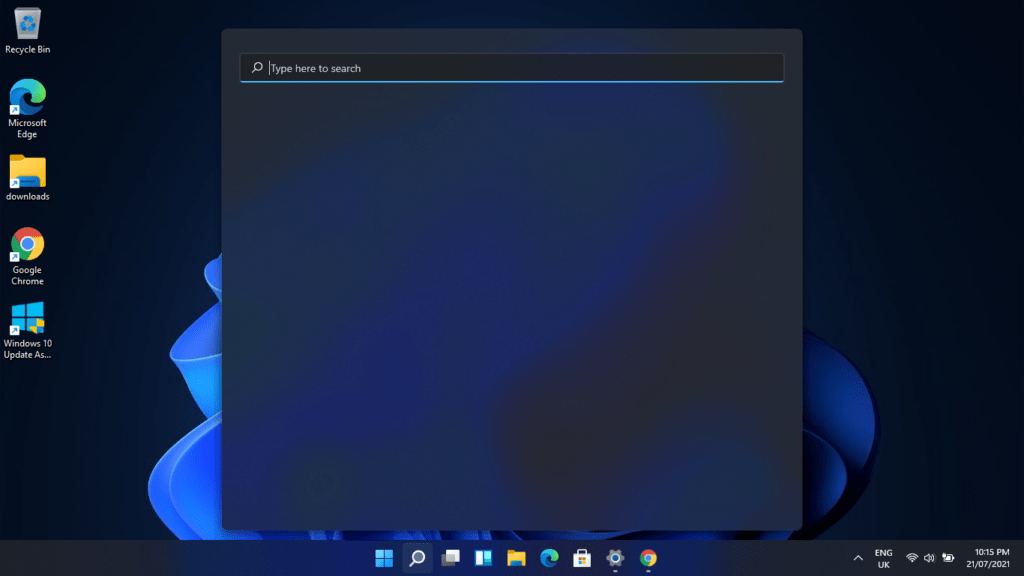Viewport: 1024px width, 576px height.
Task: Switch to Google Chrome in the taskbar
Action: (x=648, y=558)
